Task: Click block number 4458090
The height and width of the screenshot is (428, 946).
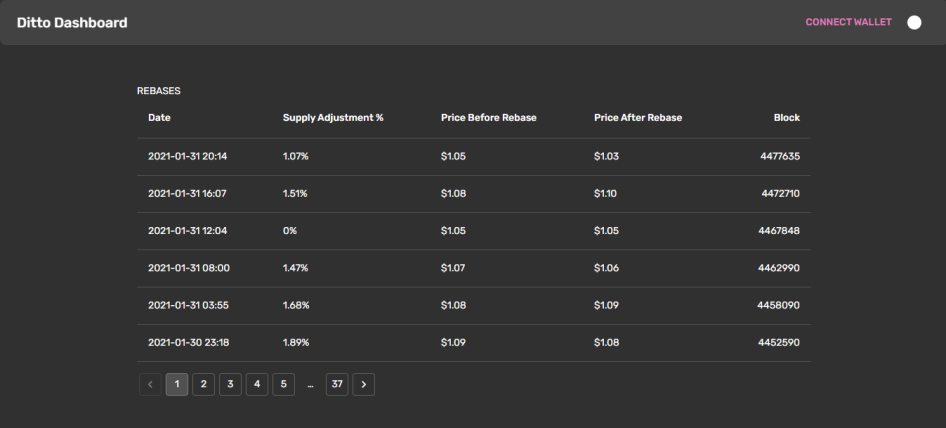Action: point(779,305)
